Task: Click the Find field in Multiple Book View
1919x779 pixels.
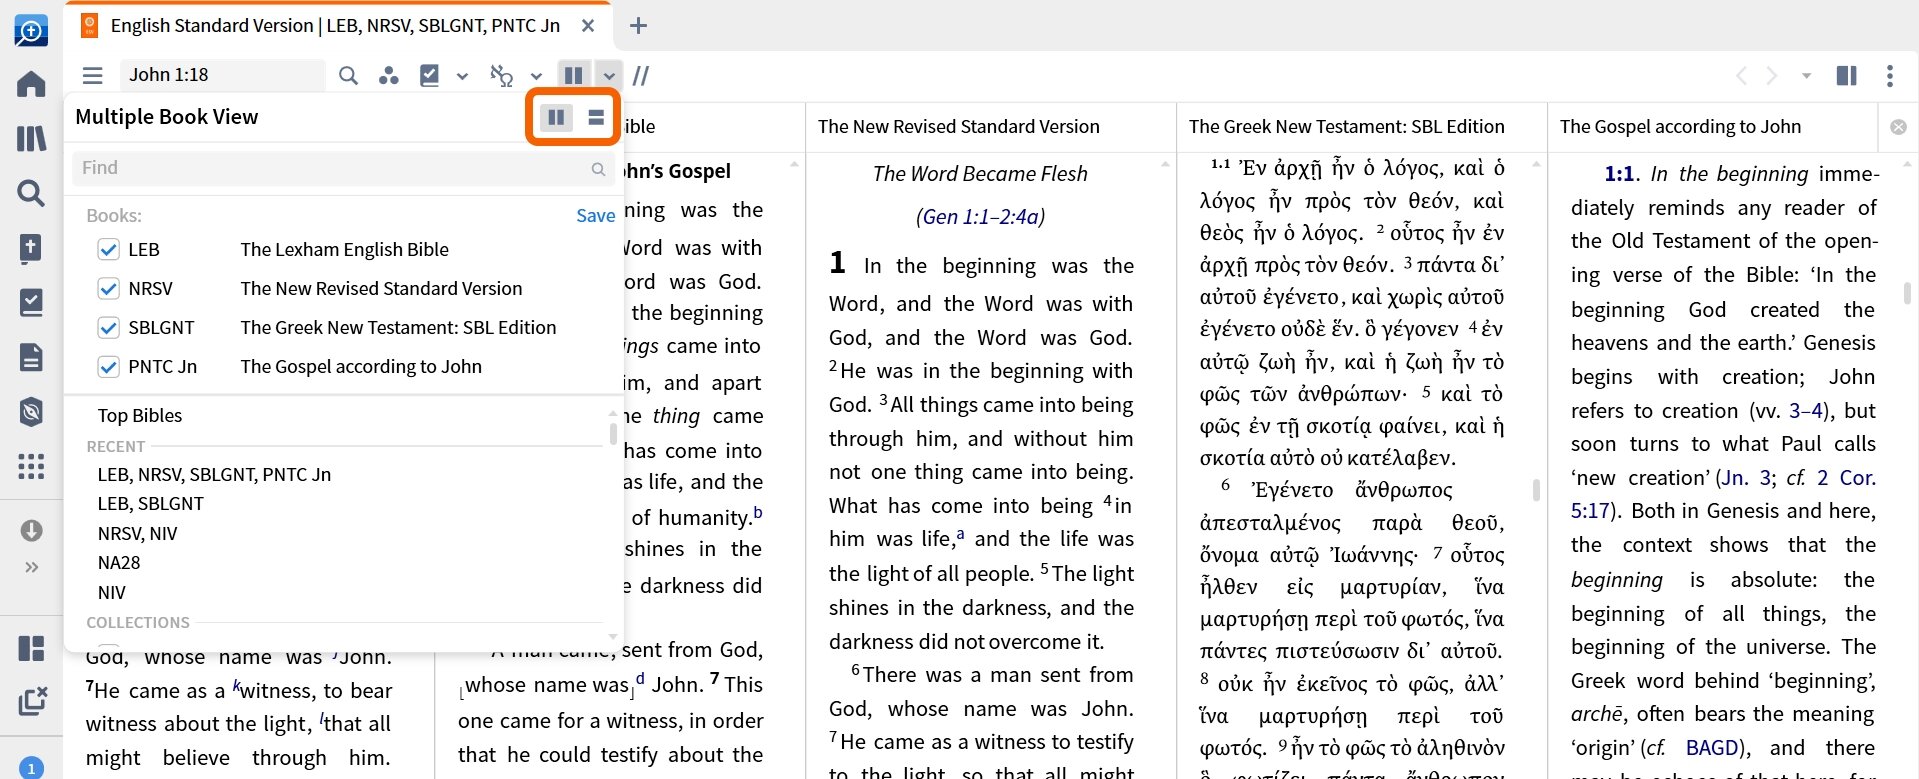Action: (343, 168)
